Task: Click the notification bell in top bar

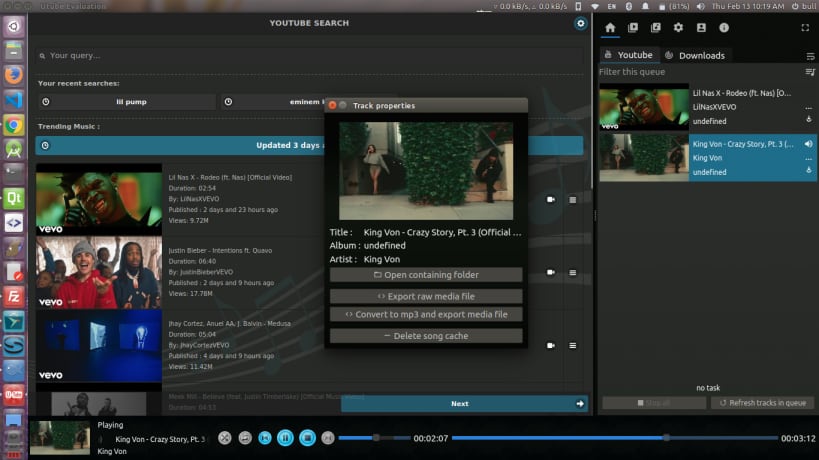Action: 646,6
